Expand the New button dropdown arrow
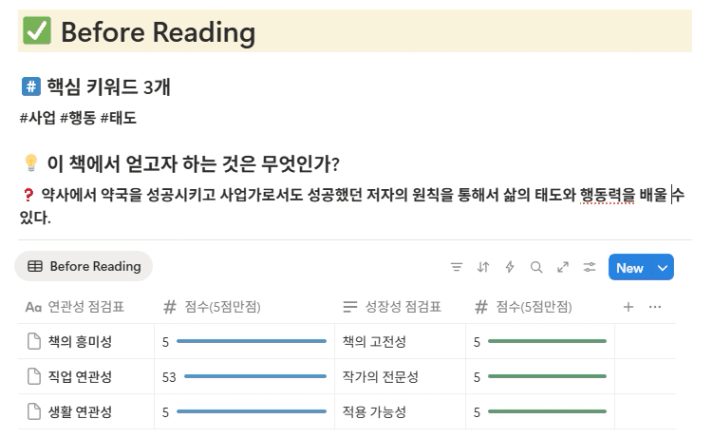Image resolution: width=713 pixels, height=438 pixels. click(x=661, y=268)
